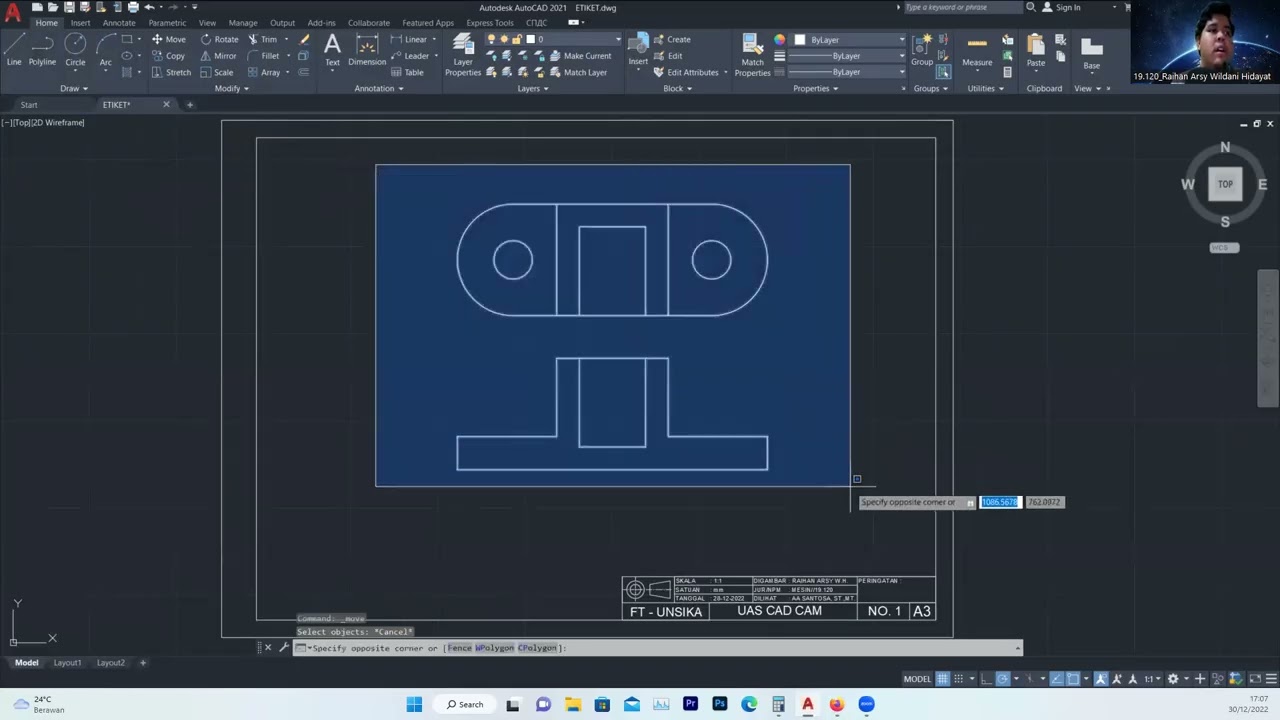The height and width of the screenshot is (720, 1280).
Task: Select the Circle tool
Action: click(x=75, y=50)
